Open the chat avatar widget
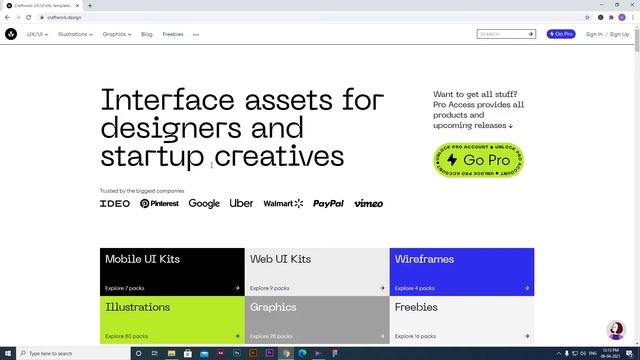Image resolution: width=640 pixels, height=360 pixels. coord(616,330)
